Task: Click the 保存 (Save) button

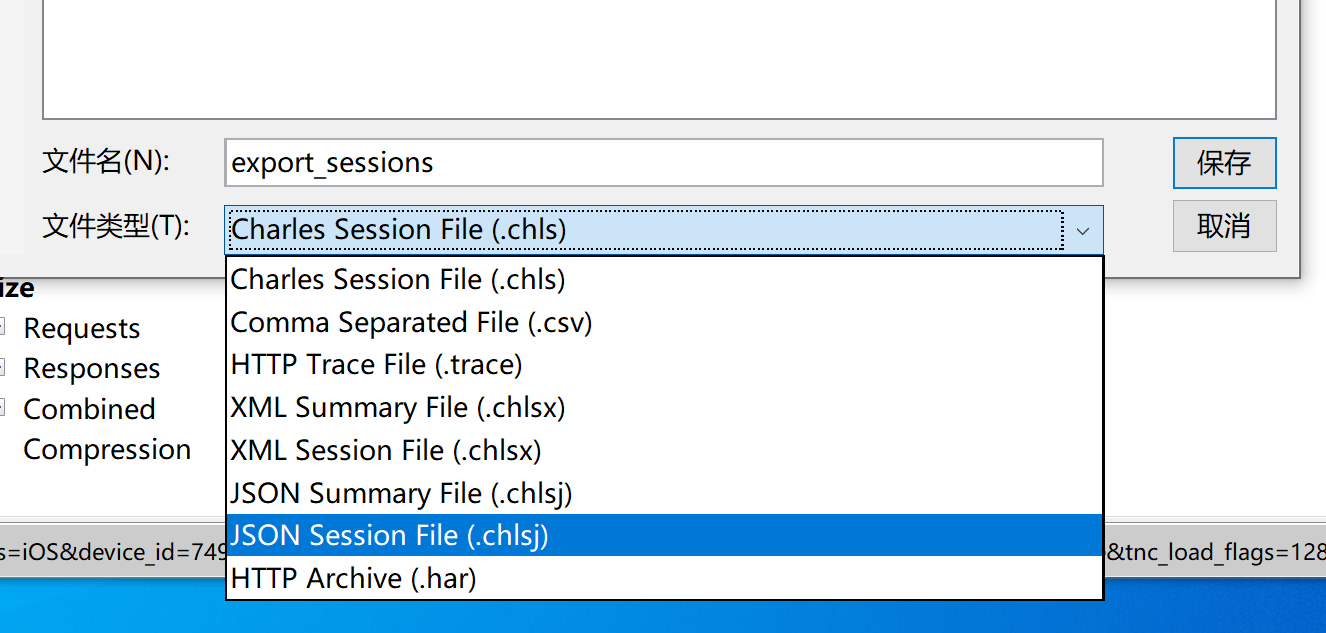Action: (x=1223, y=163)
